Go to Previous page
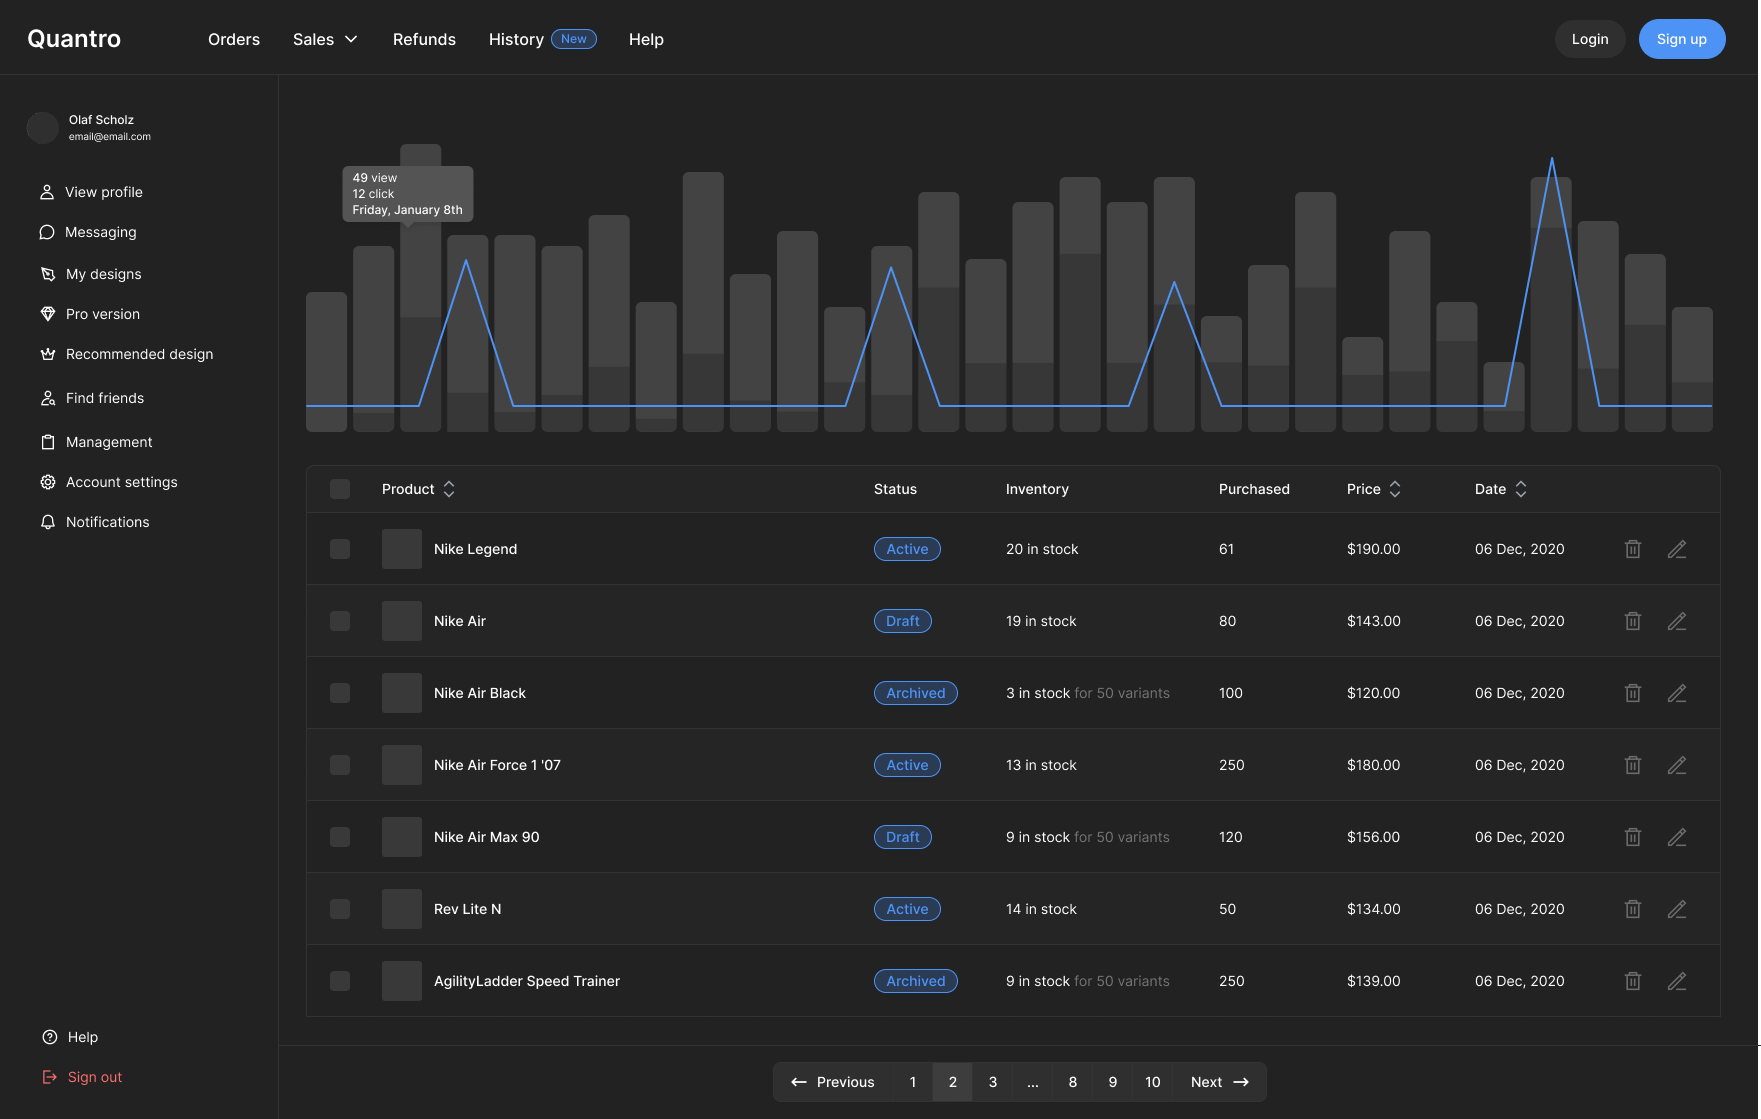This screenshot has height=1119, width=1761. pyautogui.click(x=833, y=1082)
